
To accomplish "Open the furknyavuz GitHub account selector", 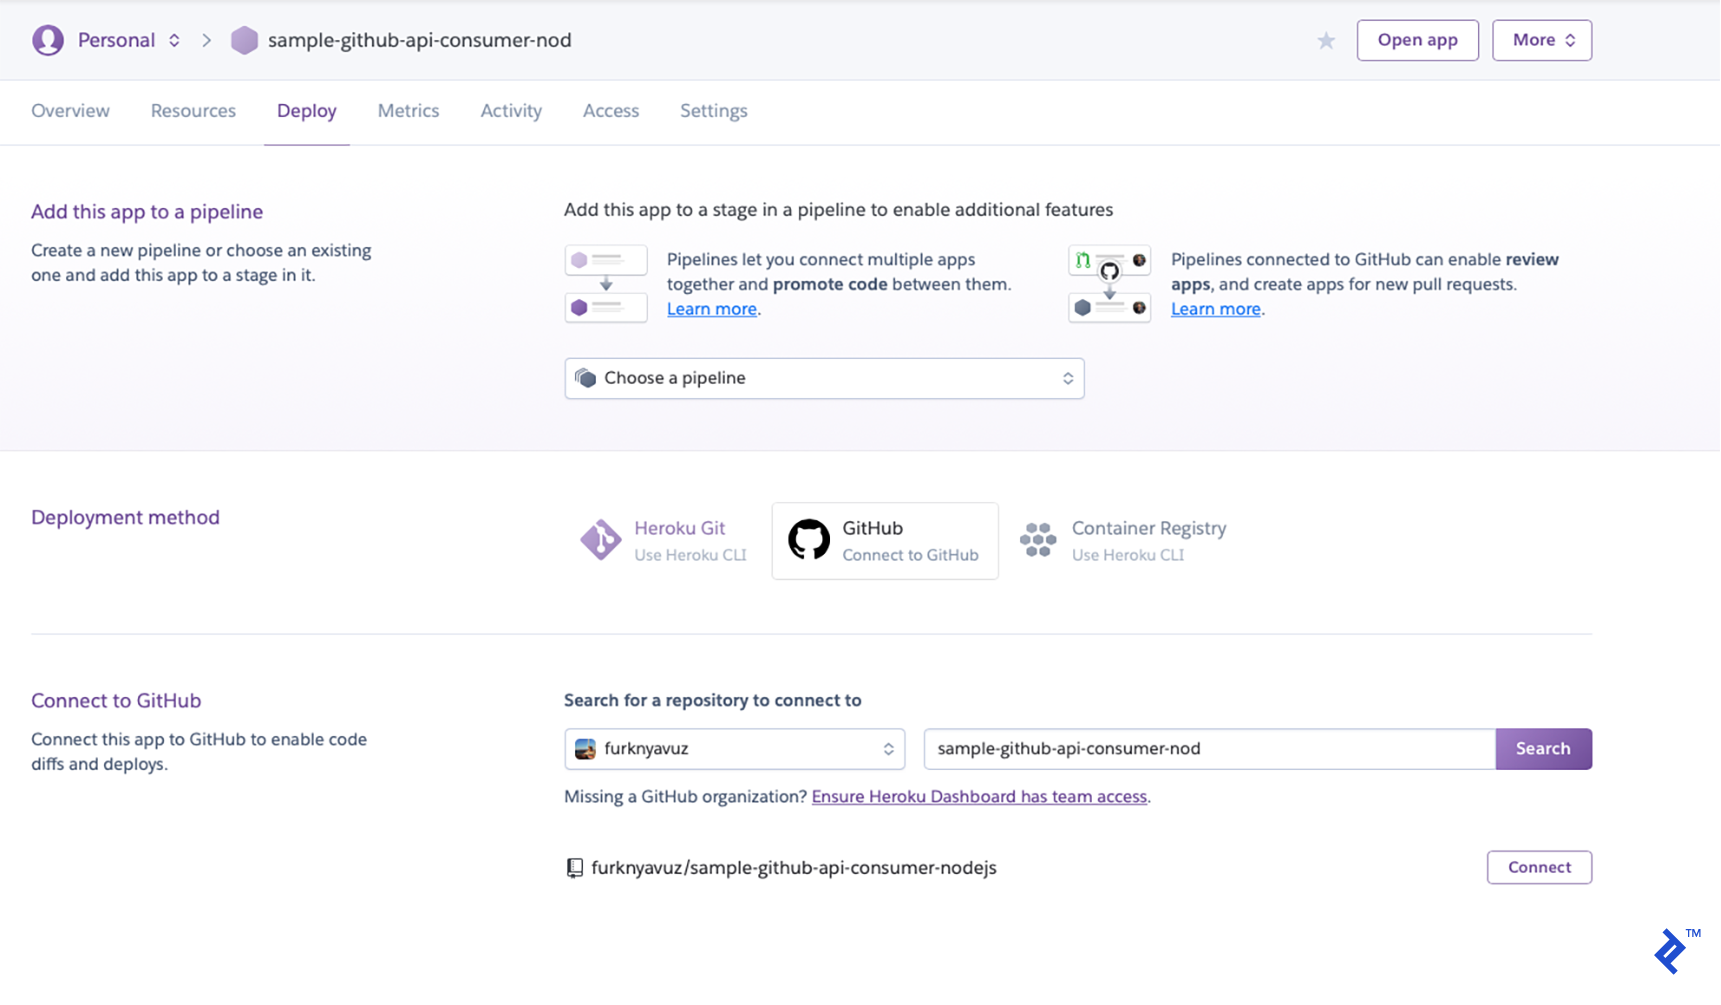I will (733, 748).
